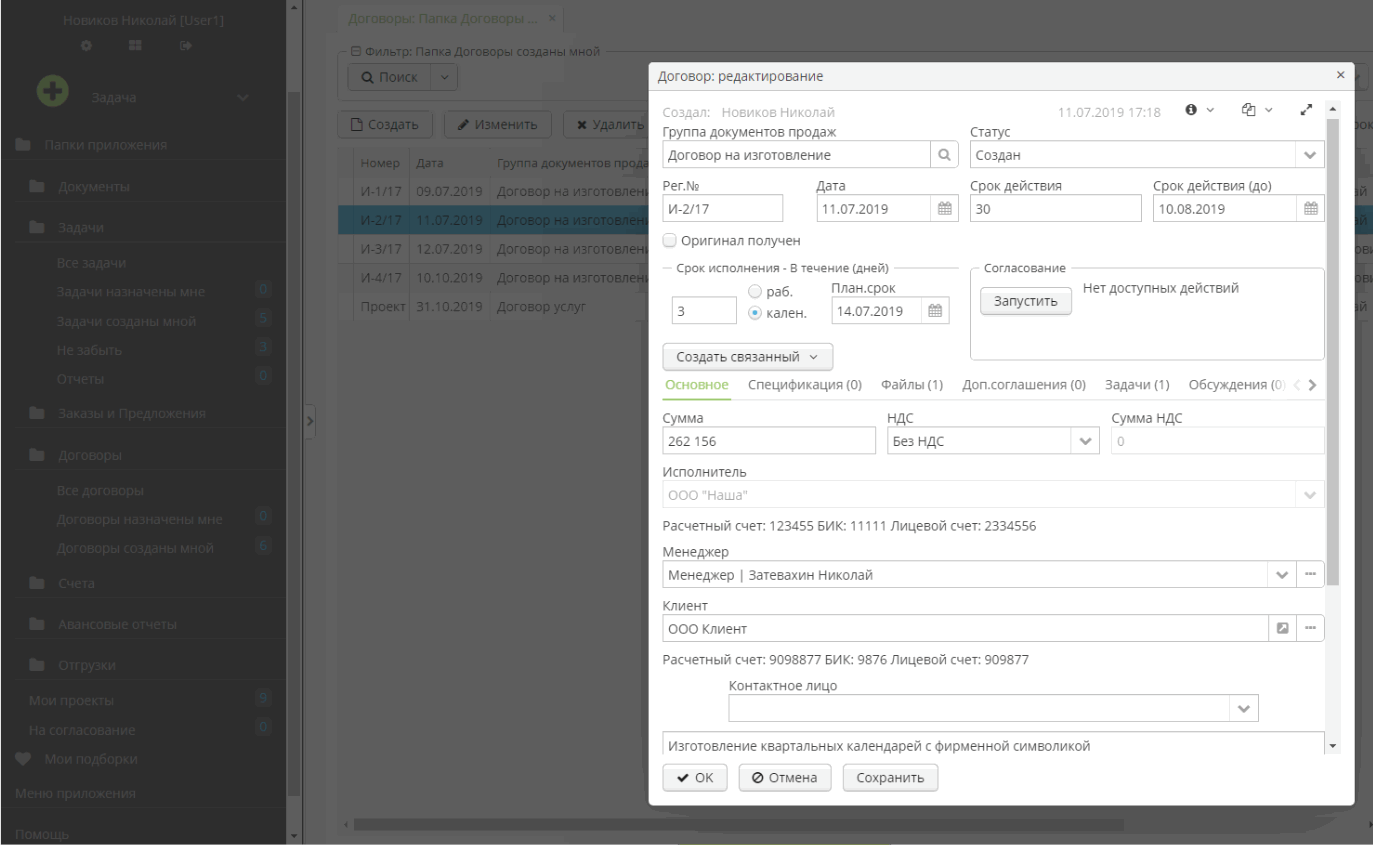This screenshot has width=1373, height=845.
Task: Select the кален. radio button
Action: [756, 311]
